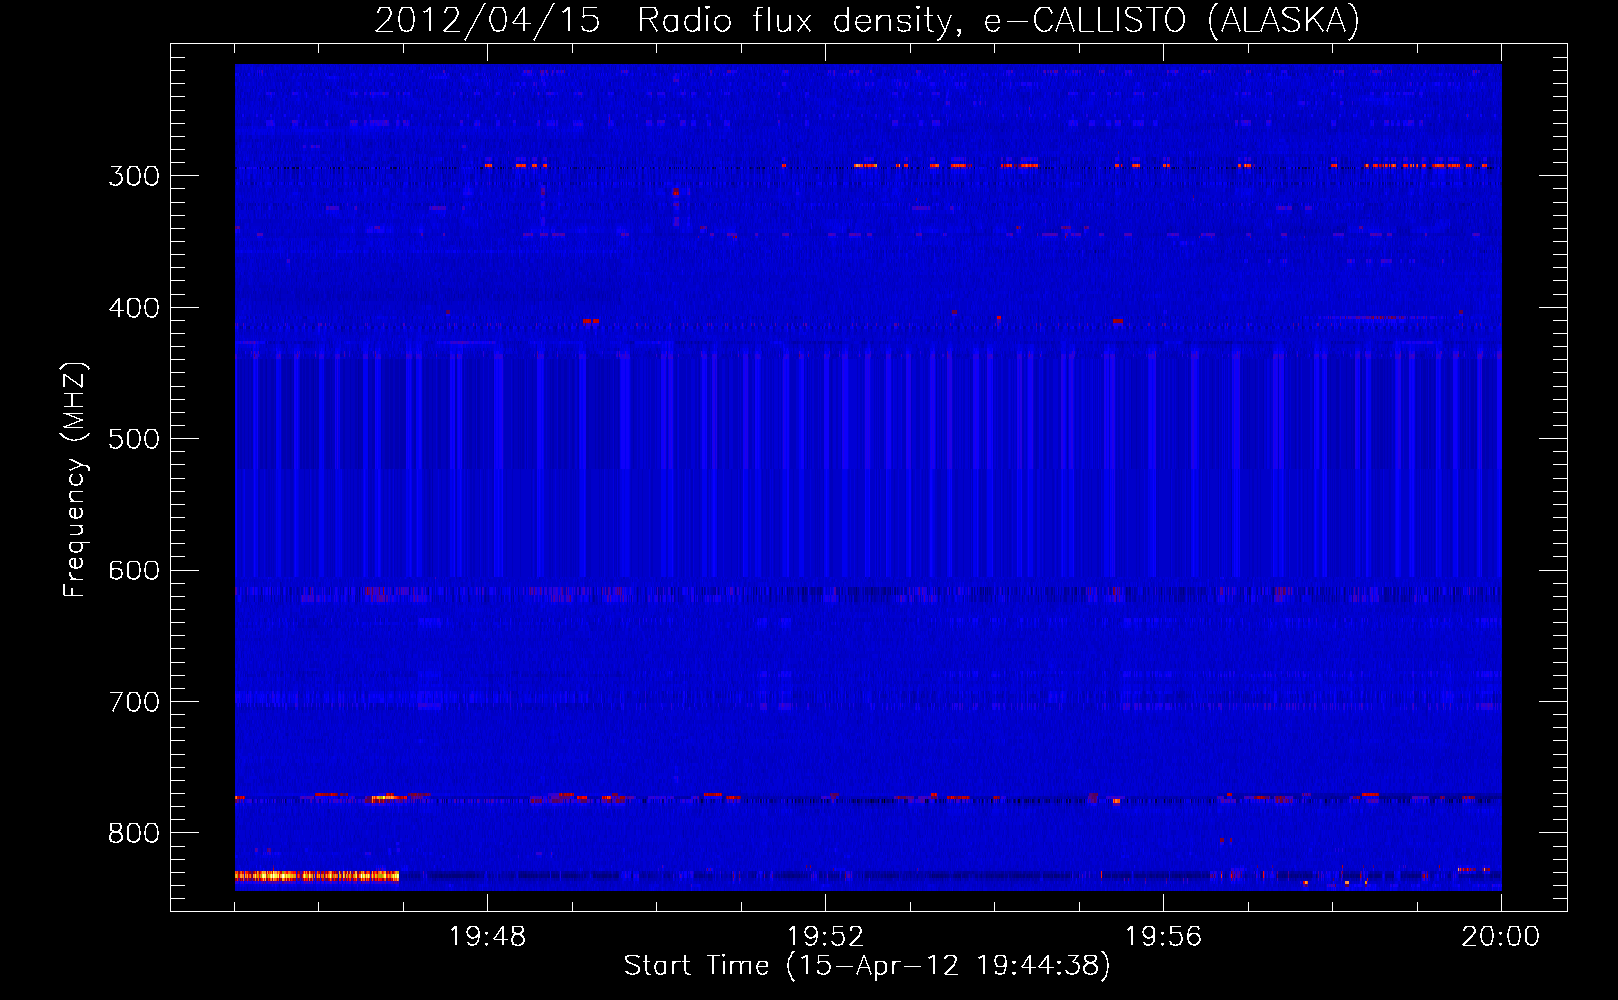This screenshot has width=1618, height=1000.
Task: Click the 800 frequency tick label
Action: coord(134,834)
